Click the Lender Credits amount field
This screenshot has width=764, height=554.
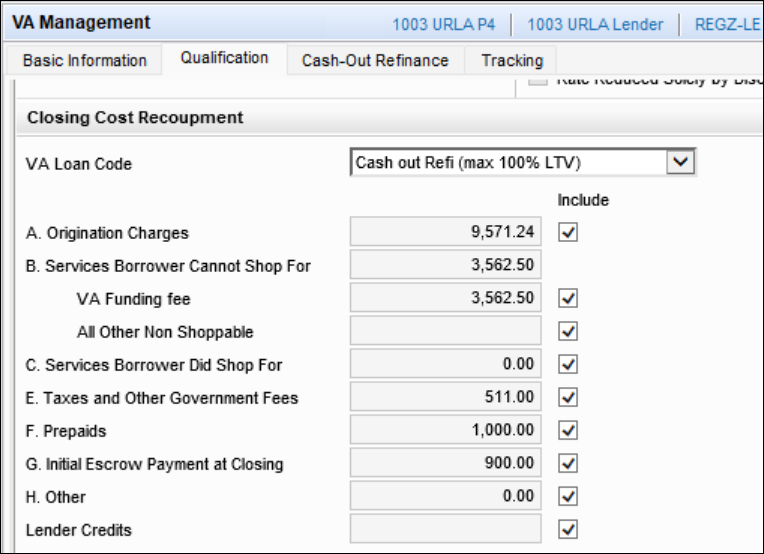point(445,529)
